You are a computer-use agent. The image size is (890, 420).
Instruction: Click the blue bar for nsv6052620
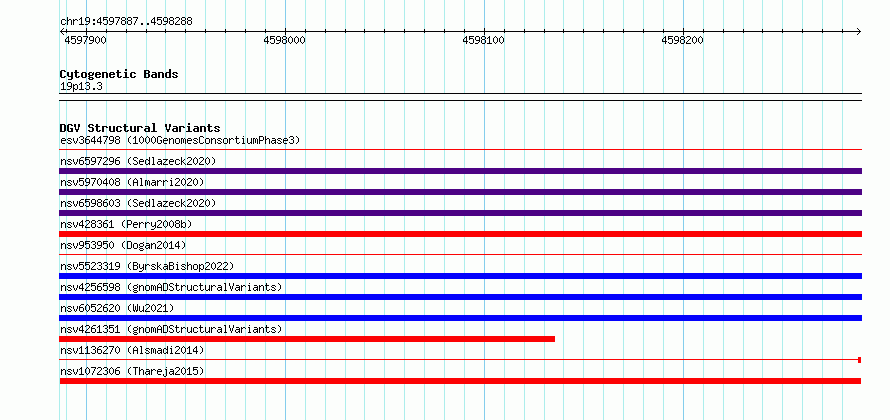pyautogui.click(x=460, y=318)
